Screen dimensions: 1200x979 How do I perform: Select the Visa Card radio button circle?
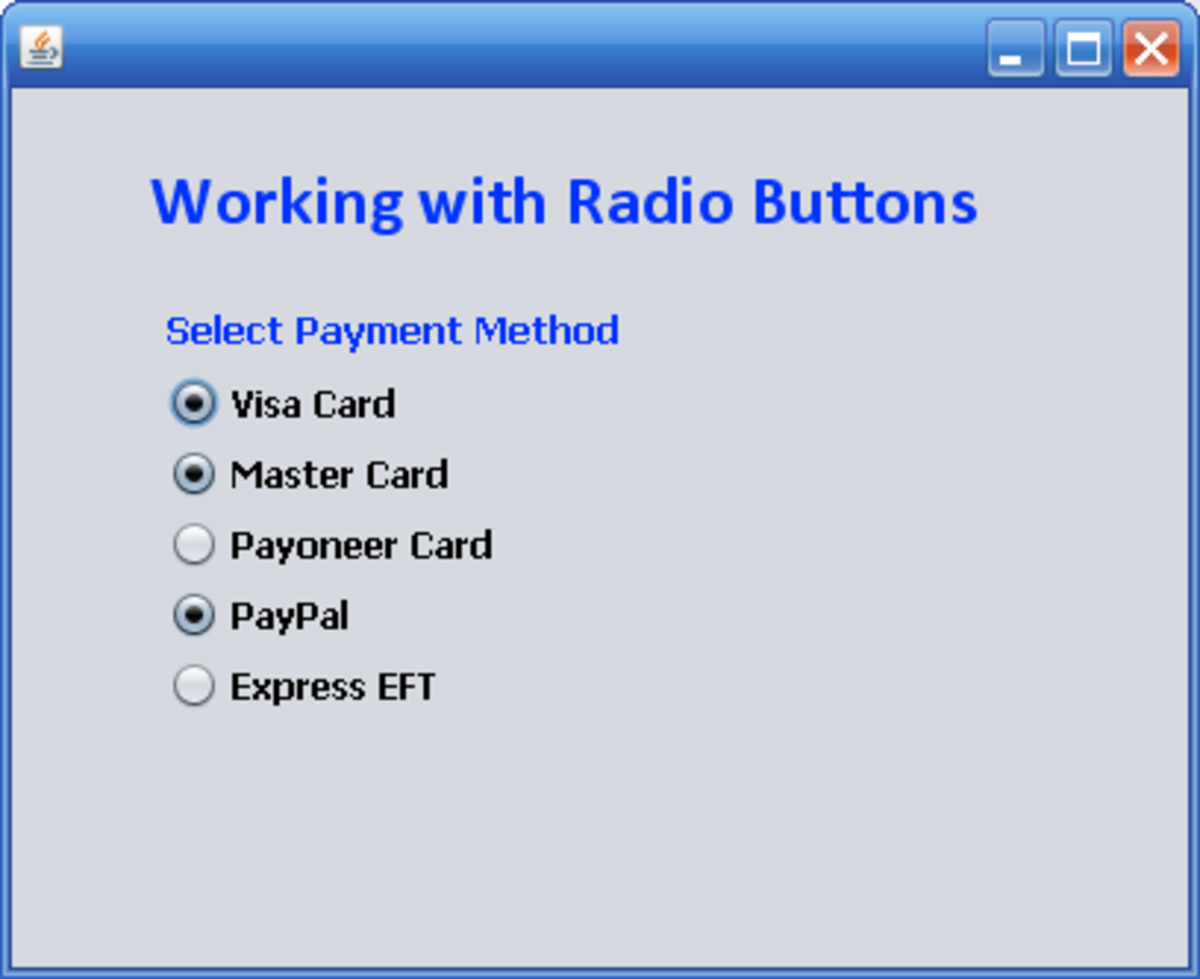pos(193,403)
